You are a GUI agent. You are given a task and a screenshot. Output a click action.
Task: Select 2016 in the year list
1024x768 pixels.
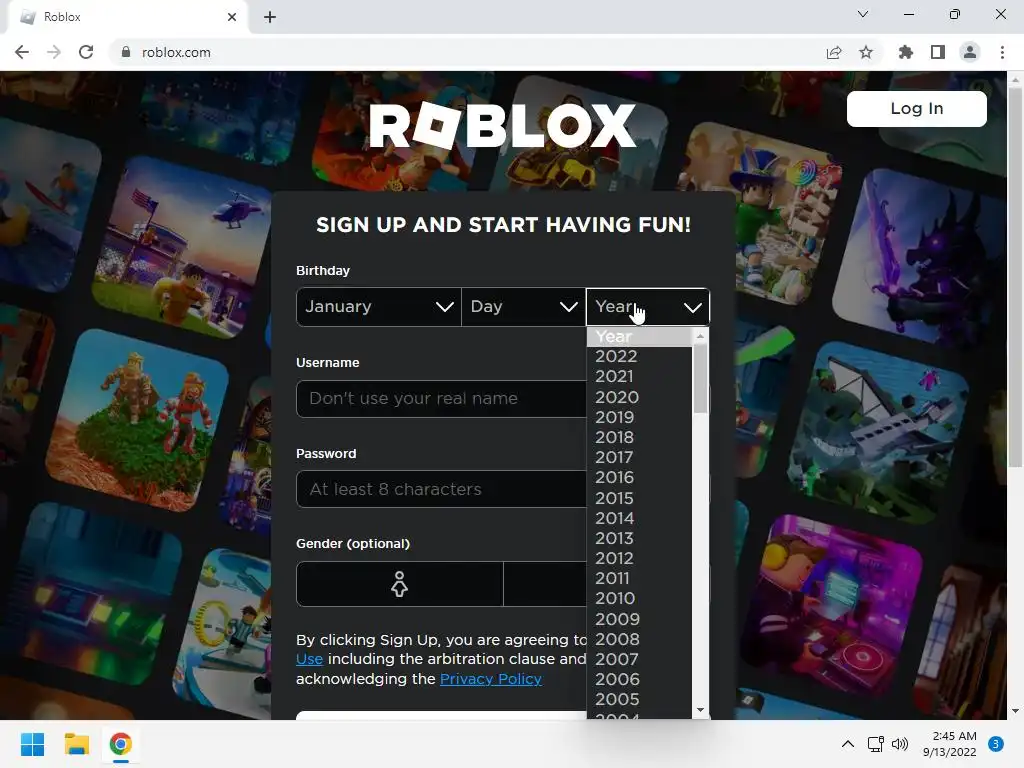(x=639, y=478)
